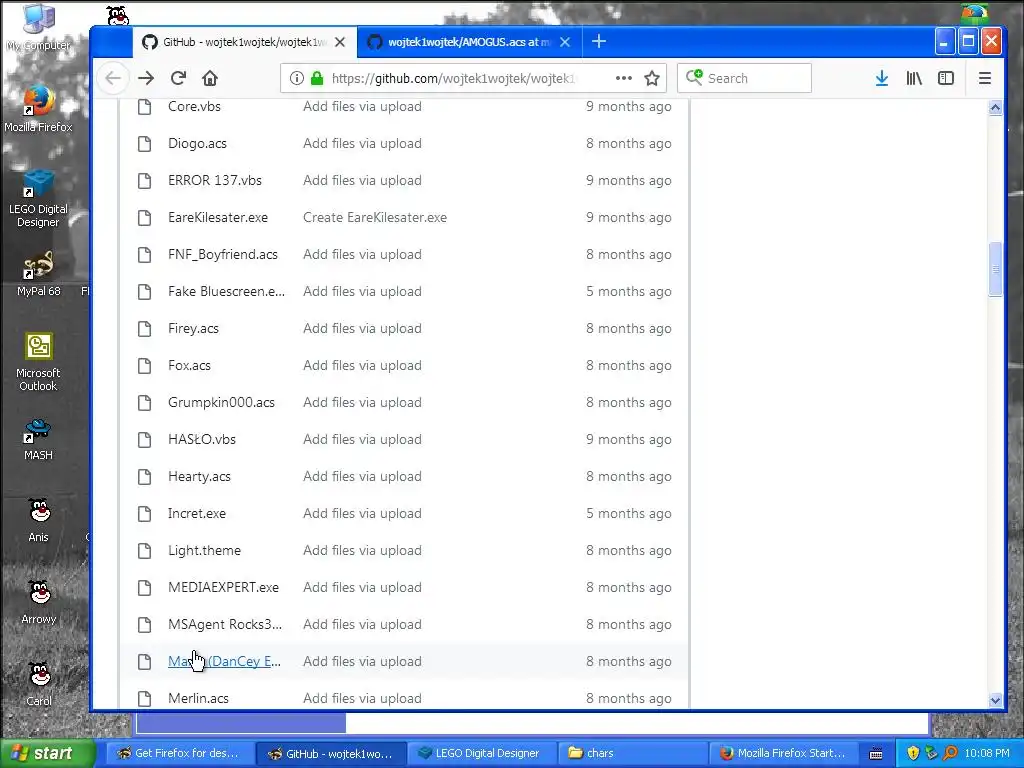Select the Anis character desktop icon
This screenshot has width=1024, height=768.
click(x=39, y=520)
